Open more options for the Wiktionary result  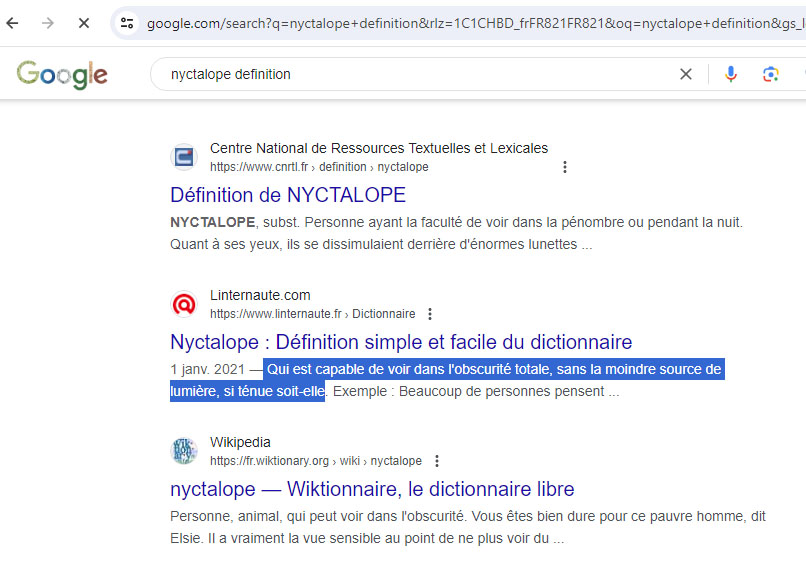436,461
